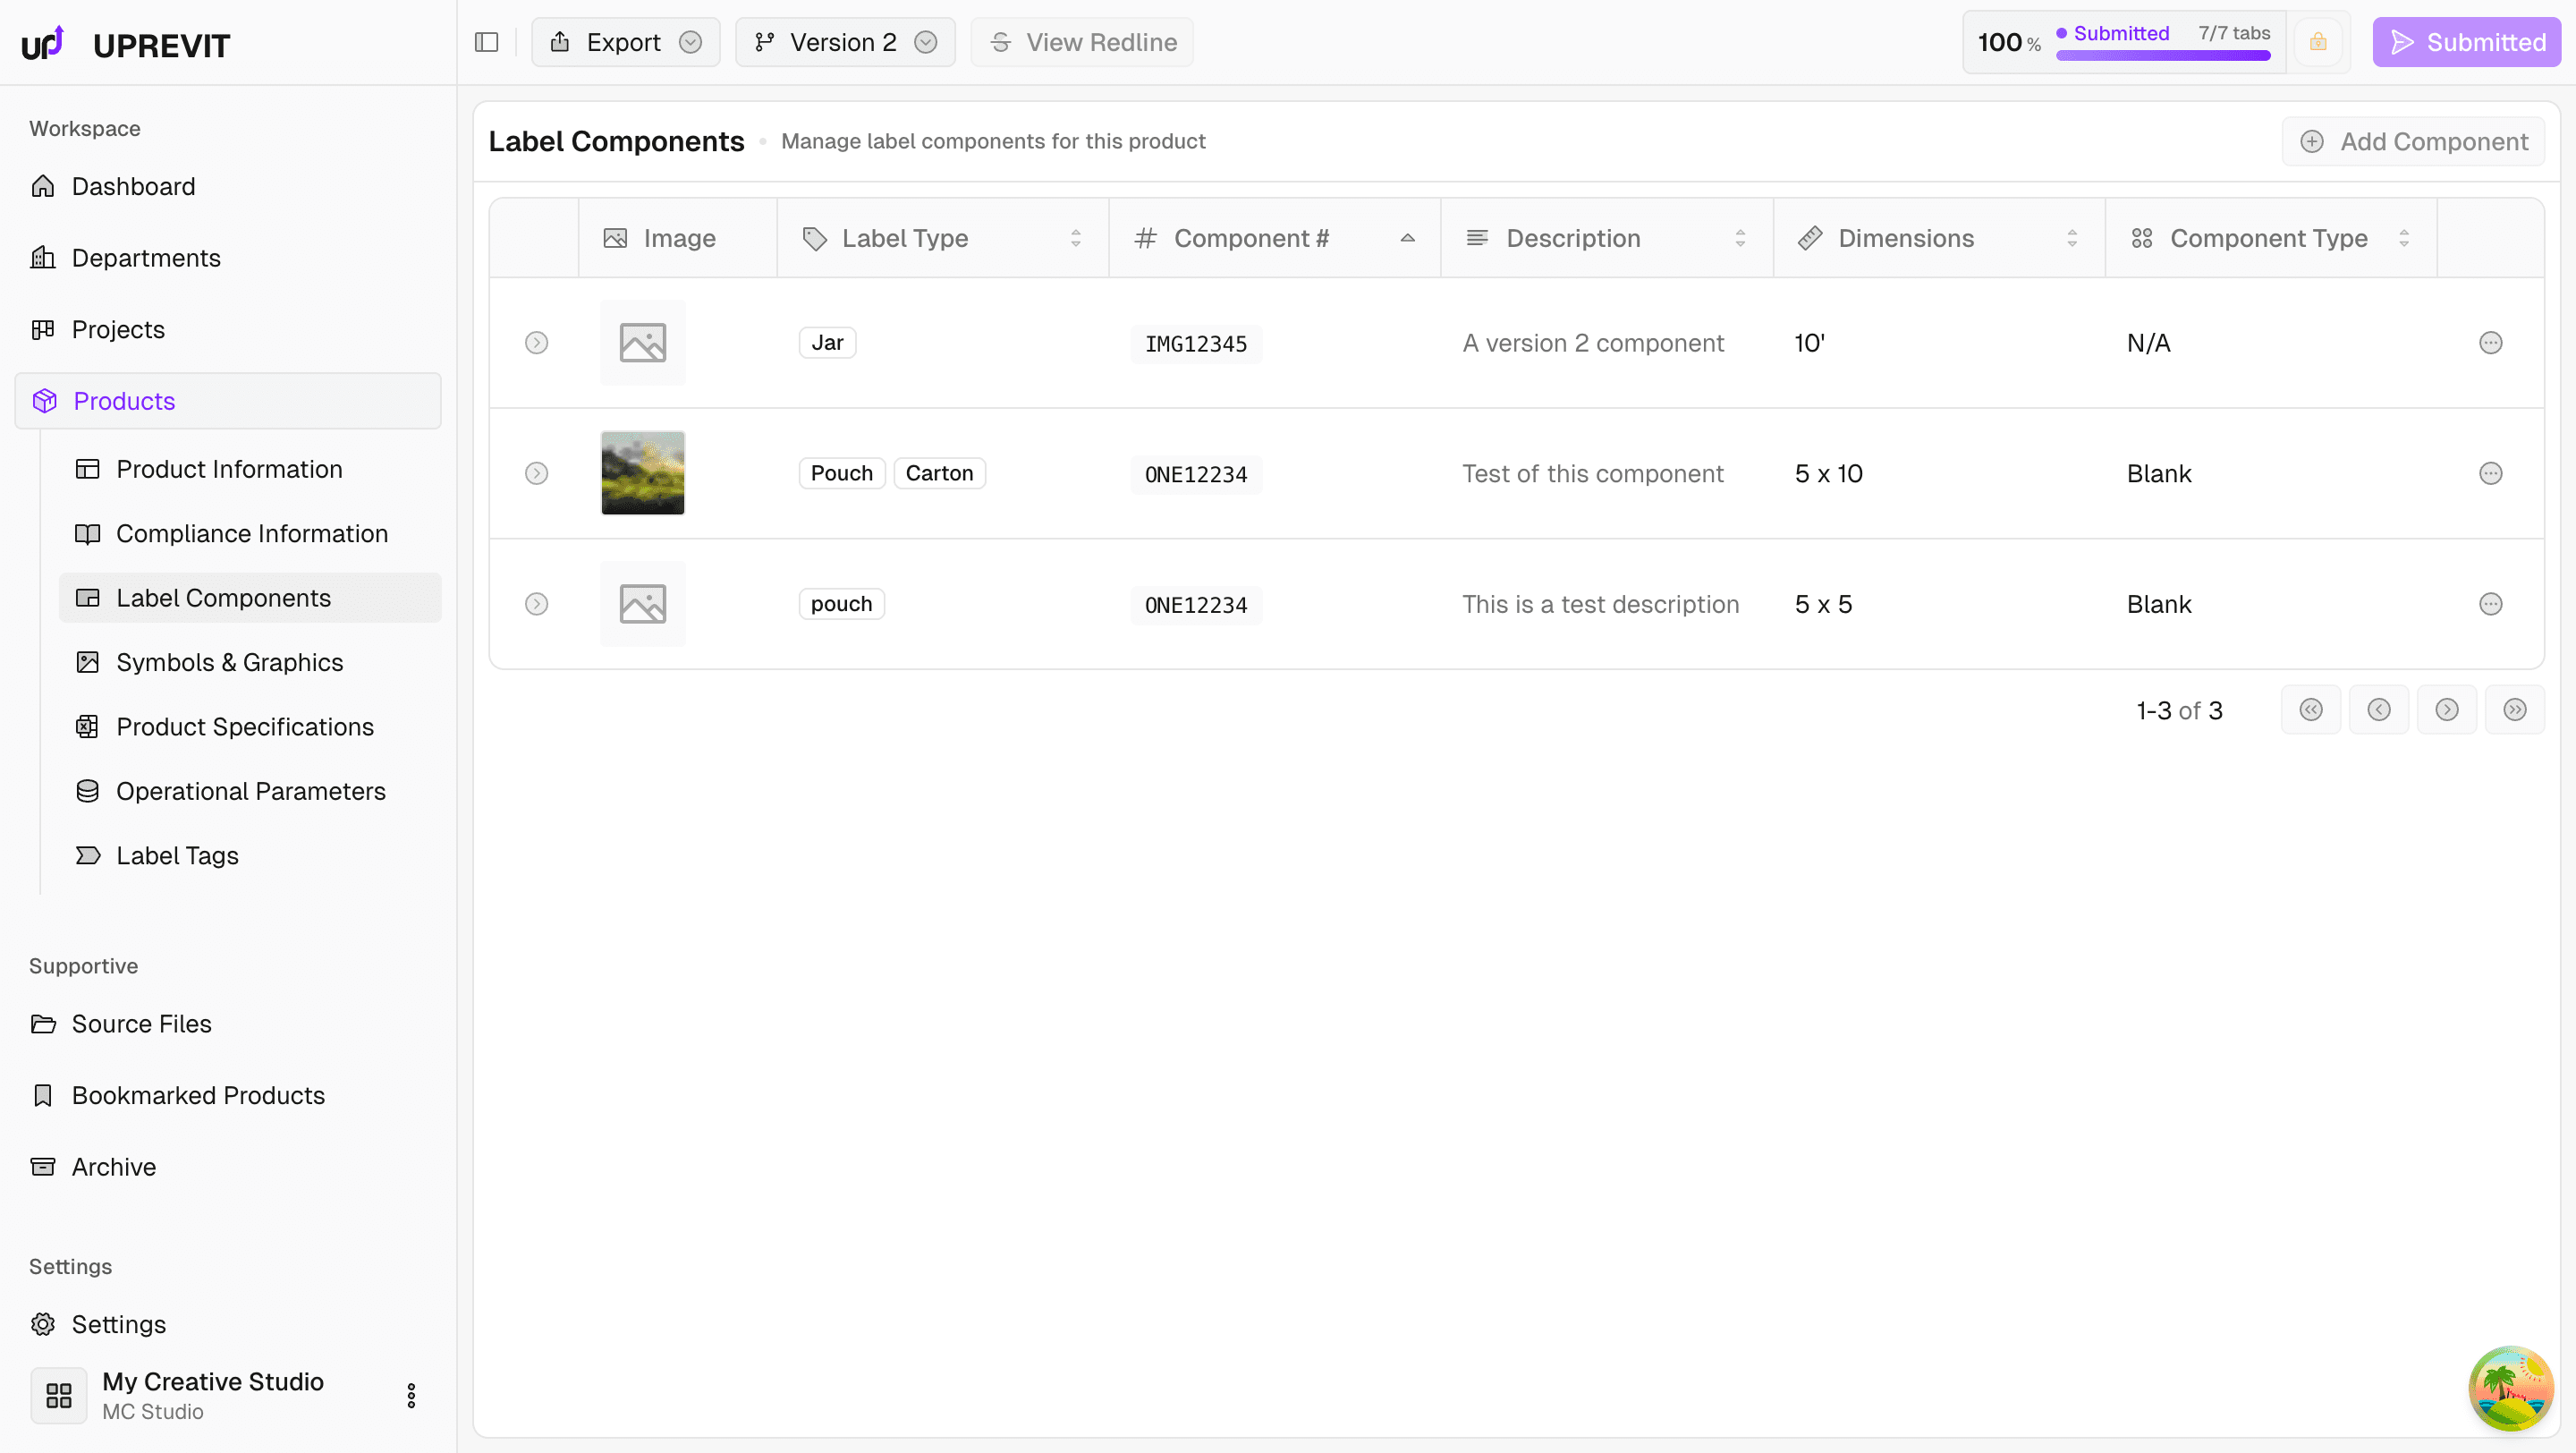Viewport: 2576px width, 1453px height.
Task: Go to next page arrow
Action: coord(2446,710)
